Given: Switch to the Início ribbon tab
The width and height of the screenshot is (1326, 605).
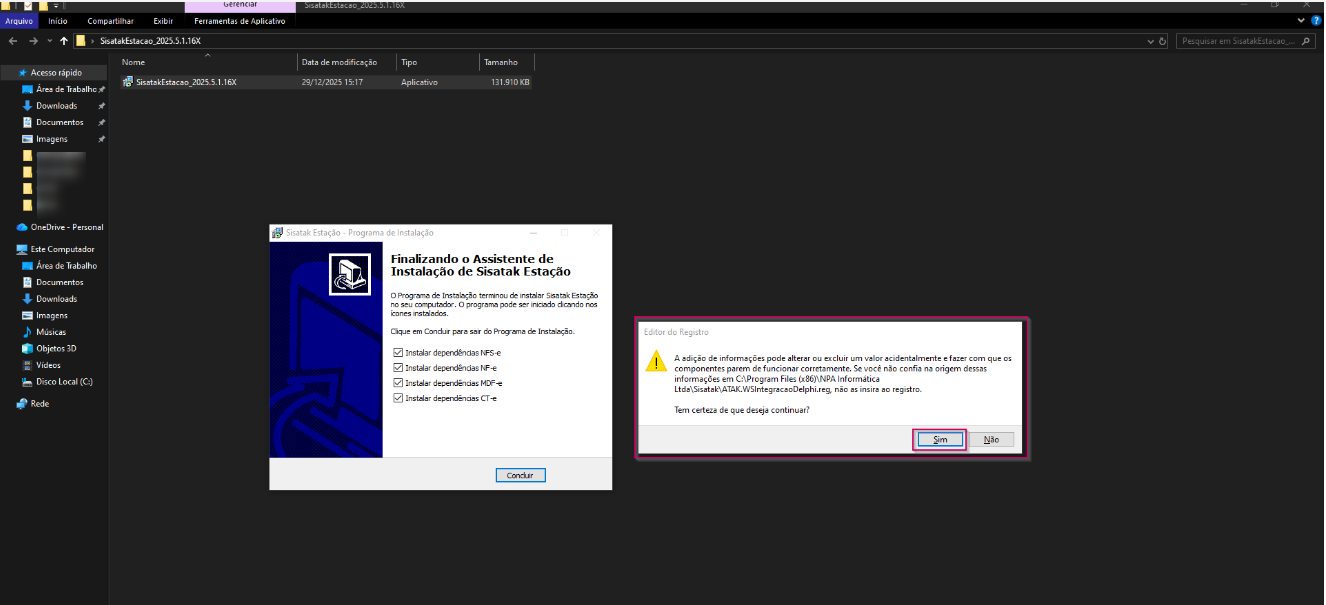Looking at the screenshot, I should point(58,20).
